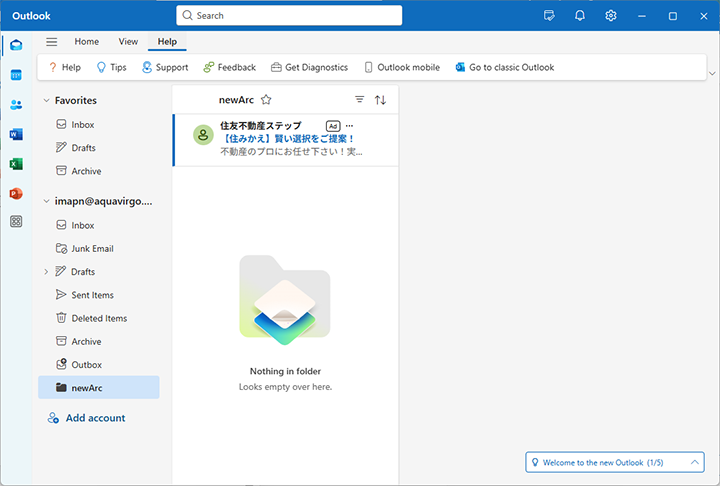Screen dimensions: 720x486
Task: Add newArc folder to favorites with the star
Action: 266,100
